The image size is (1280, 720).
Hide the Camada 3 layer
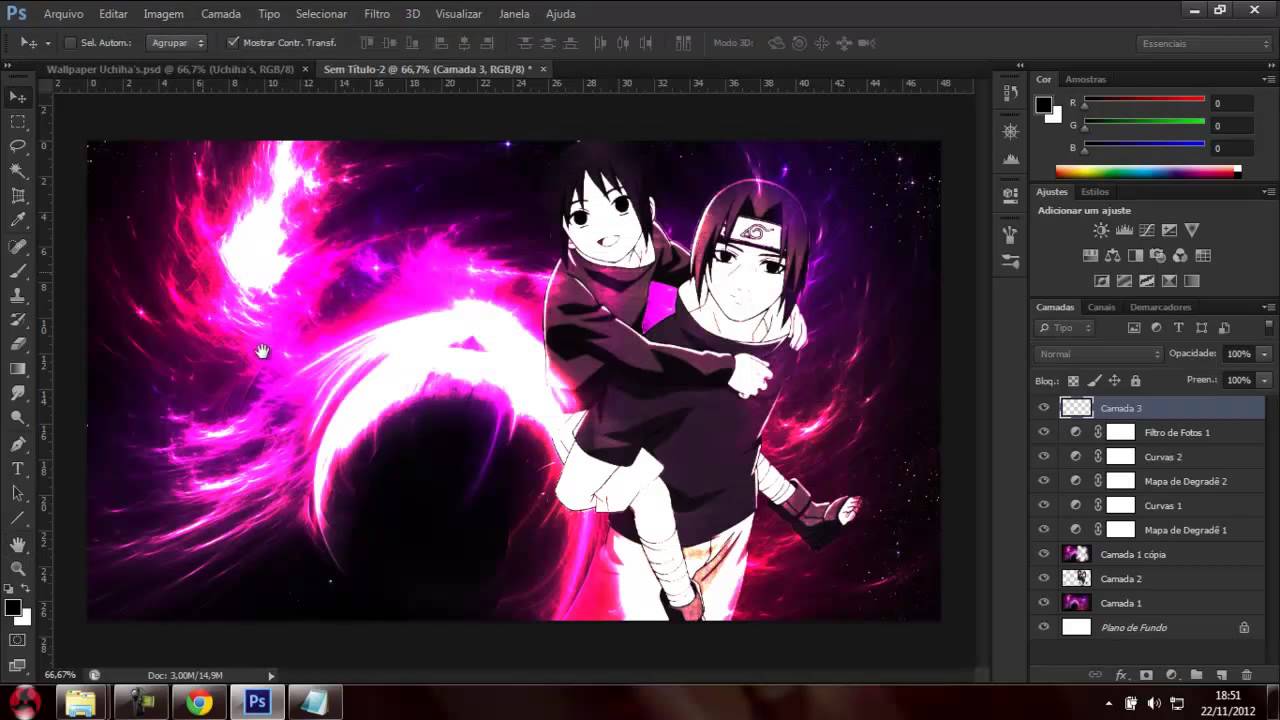(x=1044, y=408)
